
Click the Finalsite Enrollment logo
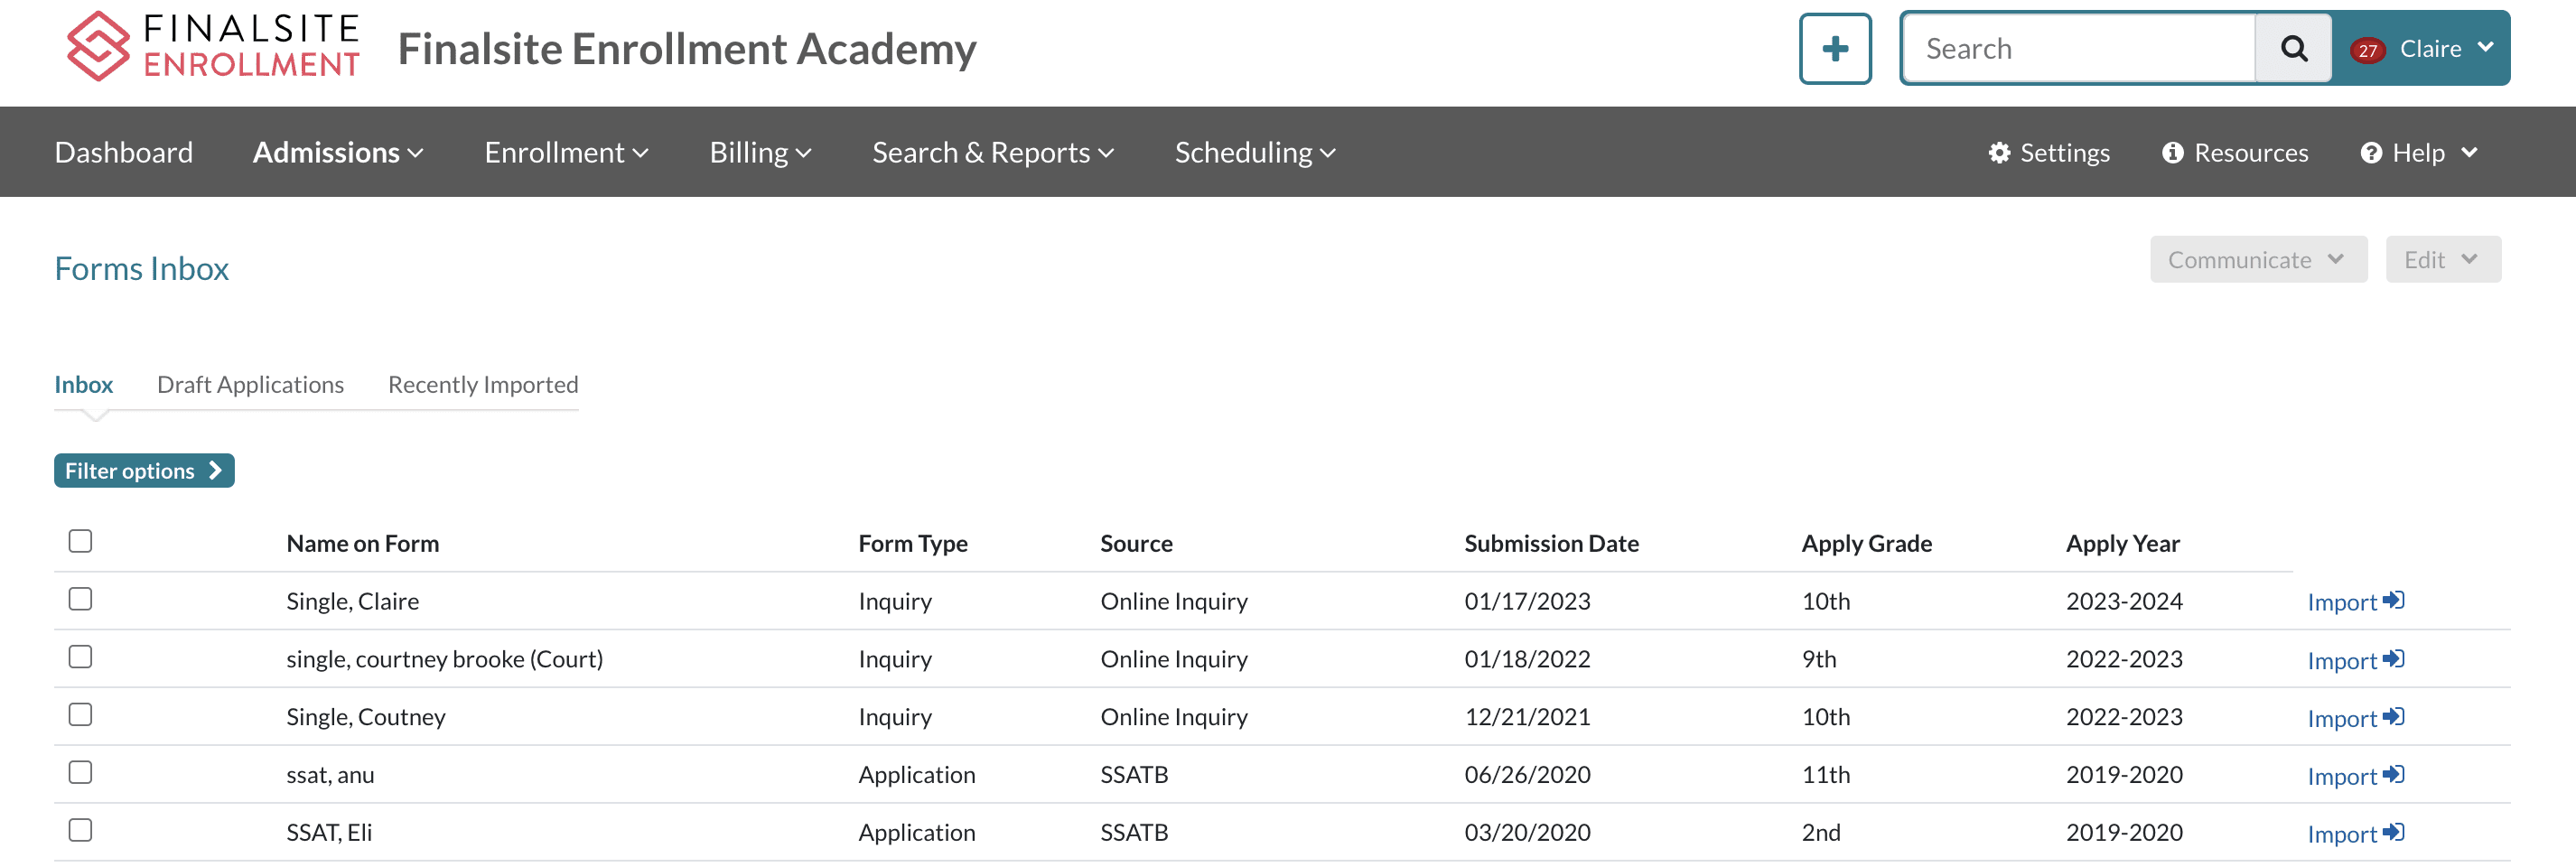click(x=212, y=47)
